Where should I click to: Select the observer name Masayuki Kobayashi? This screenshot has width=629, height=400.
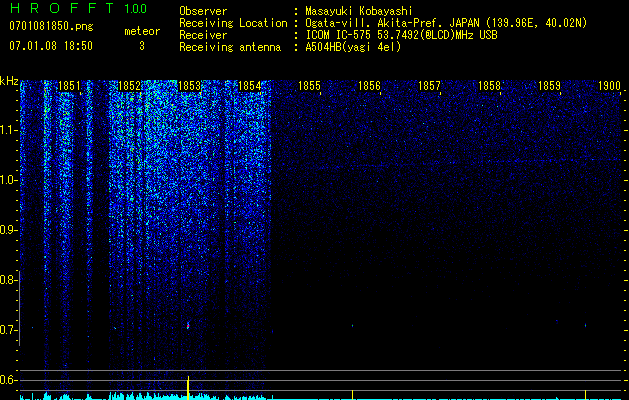(359, 11)
